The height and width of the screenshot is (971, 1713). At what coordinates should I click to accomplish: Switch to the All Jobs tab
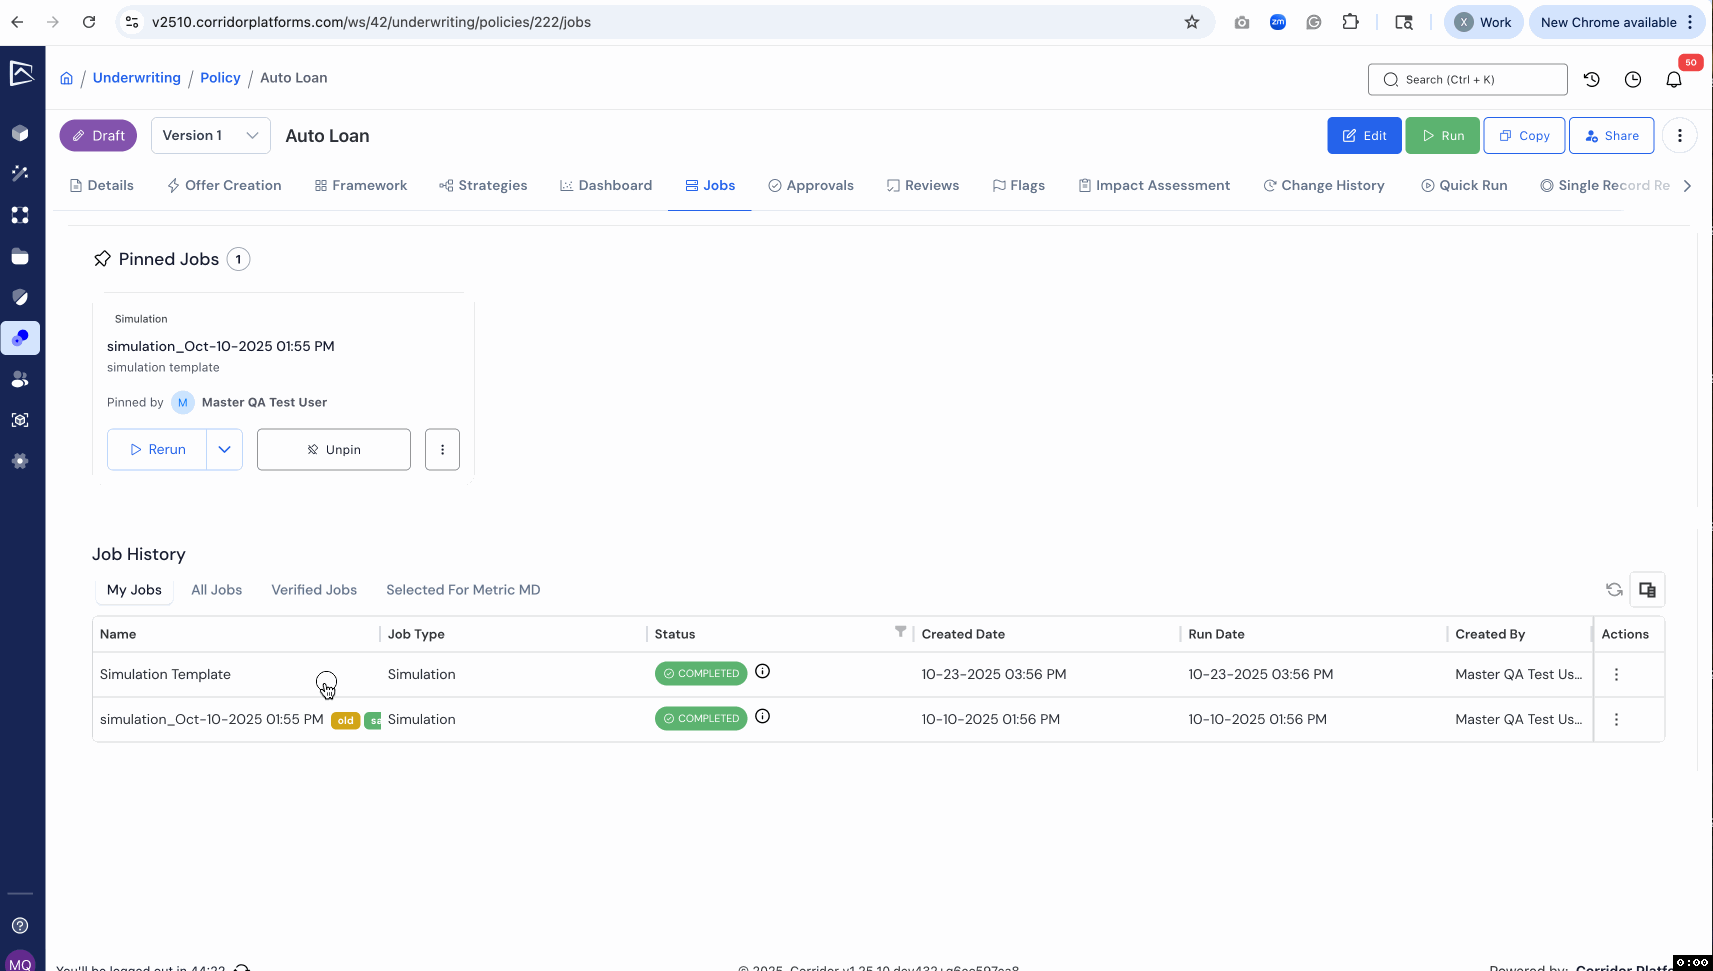pos(216,590)
